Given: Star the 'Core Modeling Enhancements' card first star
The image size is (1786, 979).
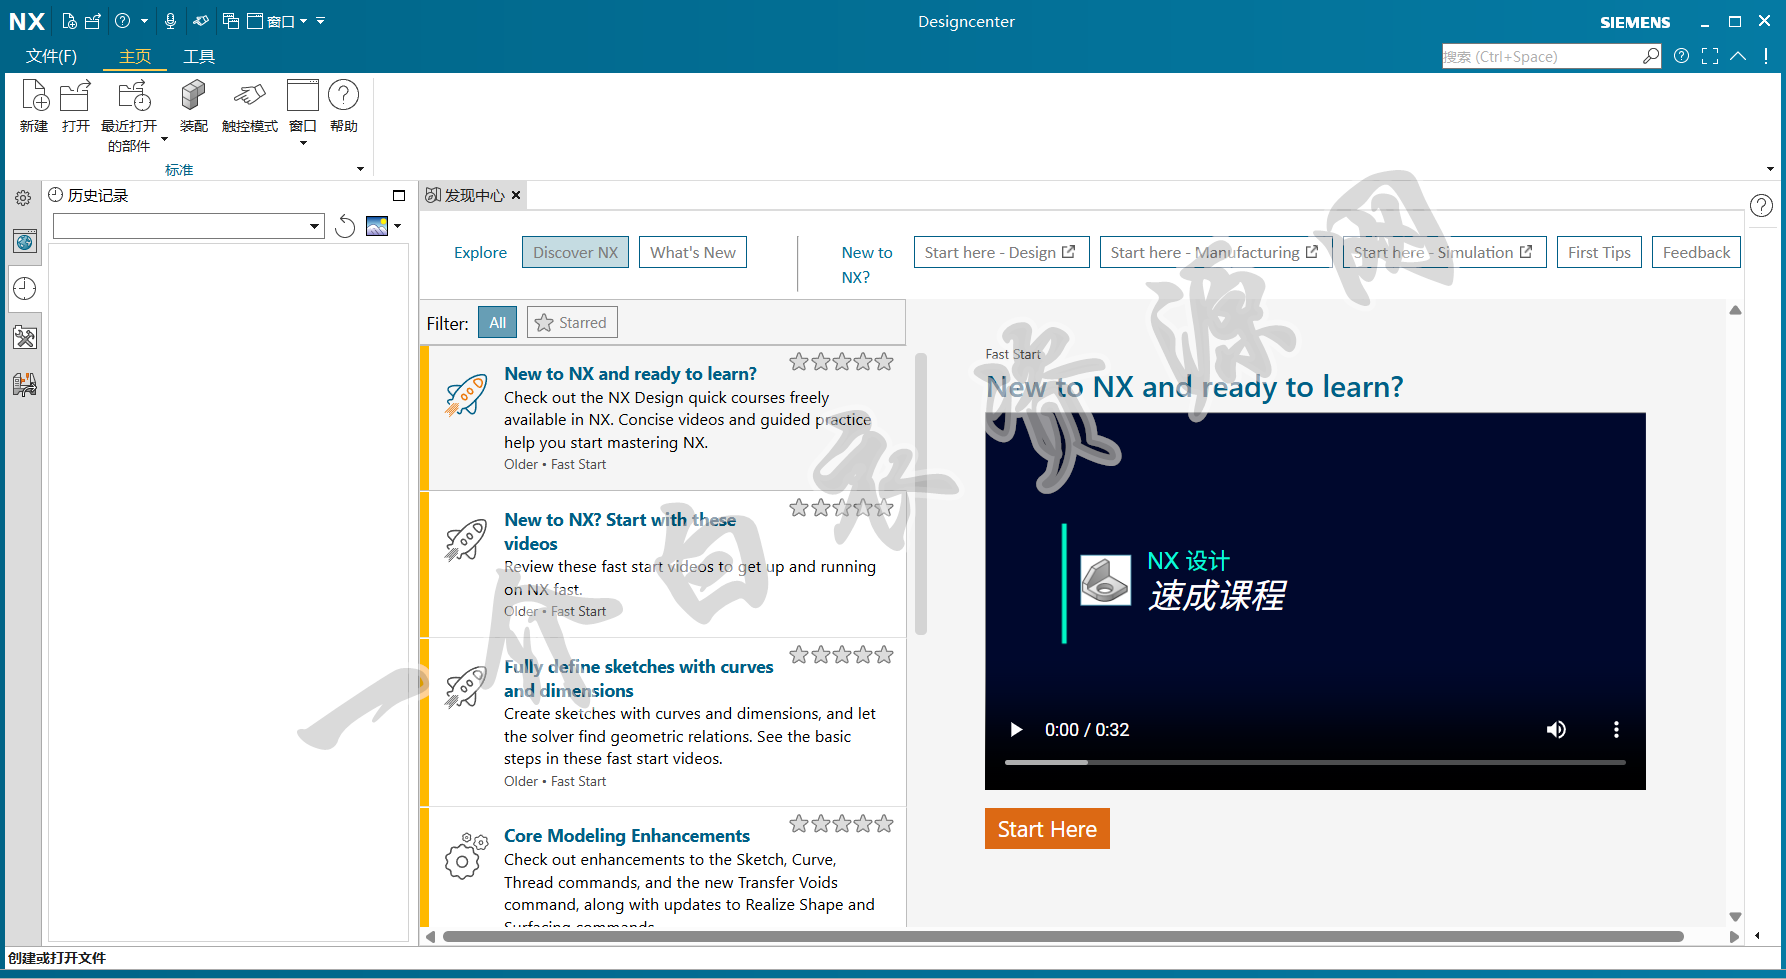Looking at the screenshot, I should (799, 824).
